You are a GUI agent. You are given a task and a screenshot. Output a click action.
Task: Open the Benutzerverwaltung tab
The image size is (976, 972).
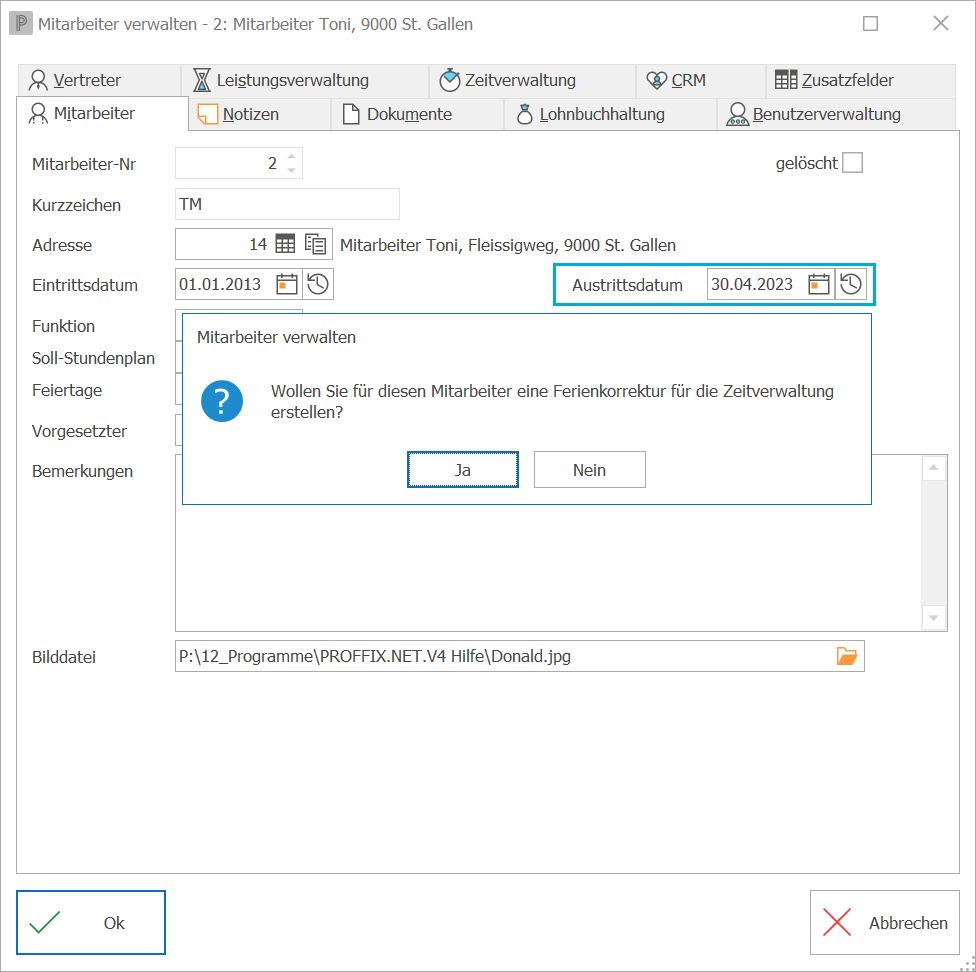836,114
